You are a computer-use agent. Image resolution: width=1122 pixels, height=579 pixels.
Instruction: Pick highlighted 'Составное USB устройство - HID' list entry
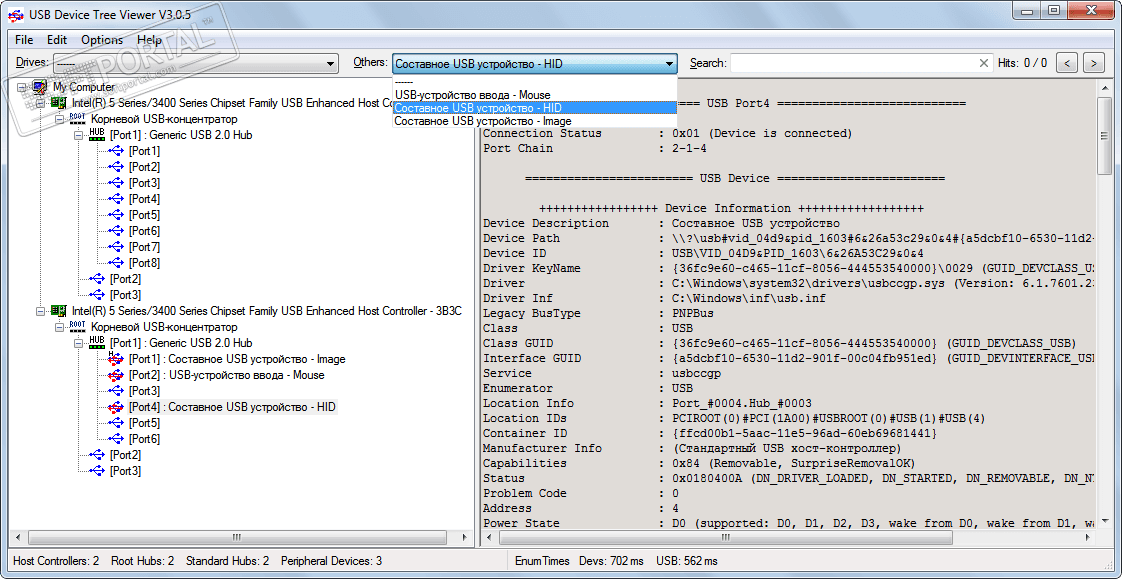[x=535, y=107]
